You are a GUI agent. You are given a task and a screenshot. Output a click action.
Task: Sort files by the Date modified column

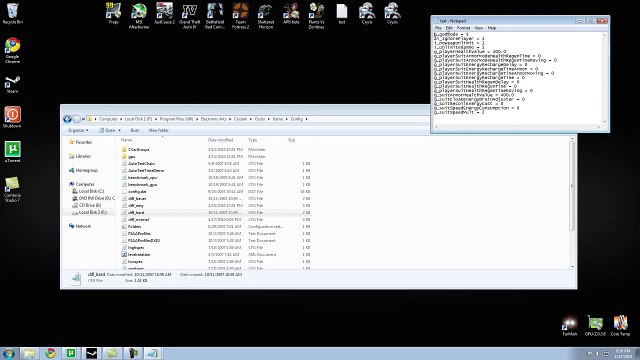point(220,140)
